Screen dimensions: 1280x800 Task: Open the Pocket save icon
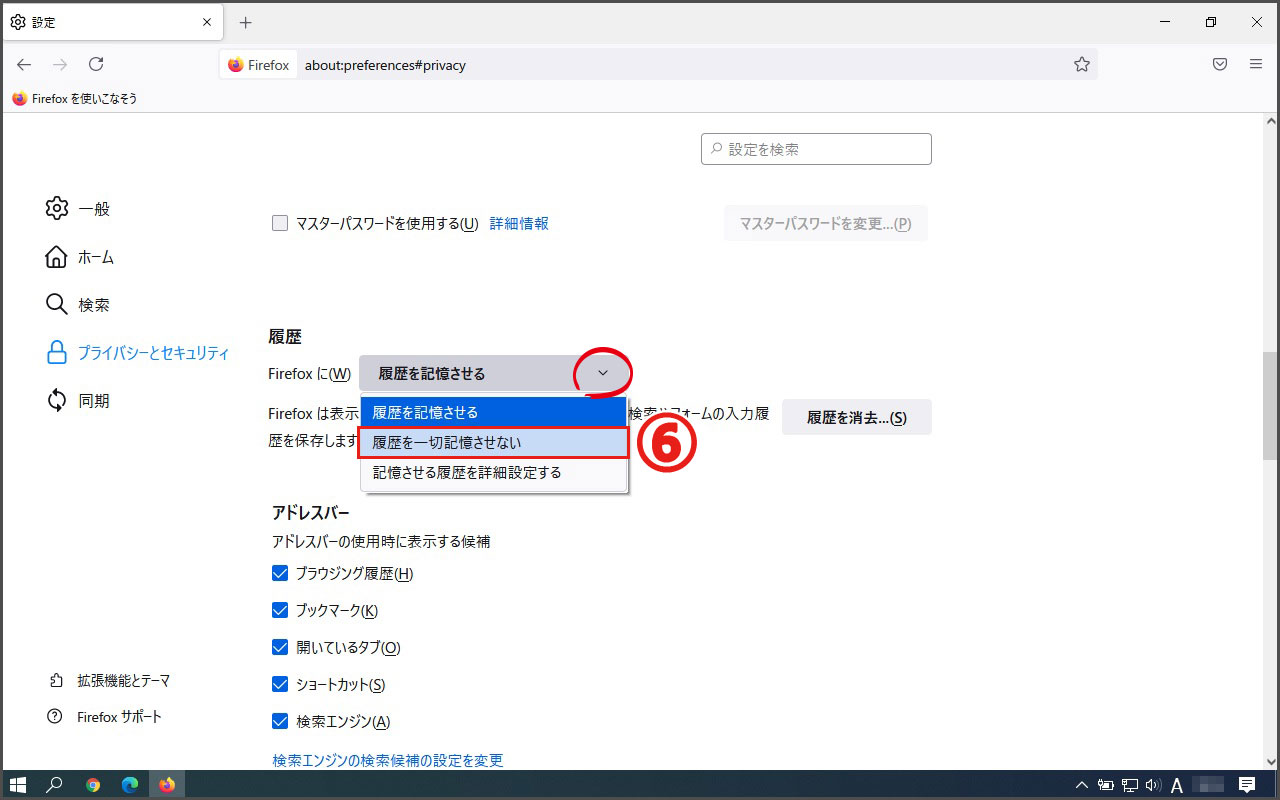click(1220, 64)
